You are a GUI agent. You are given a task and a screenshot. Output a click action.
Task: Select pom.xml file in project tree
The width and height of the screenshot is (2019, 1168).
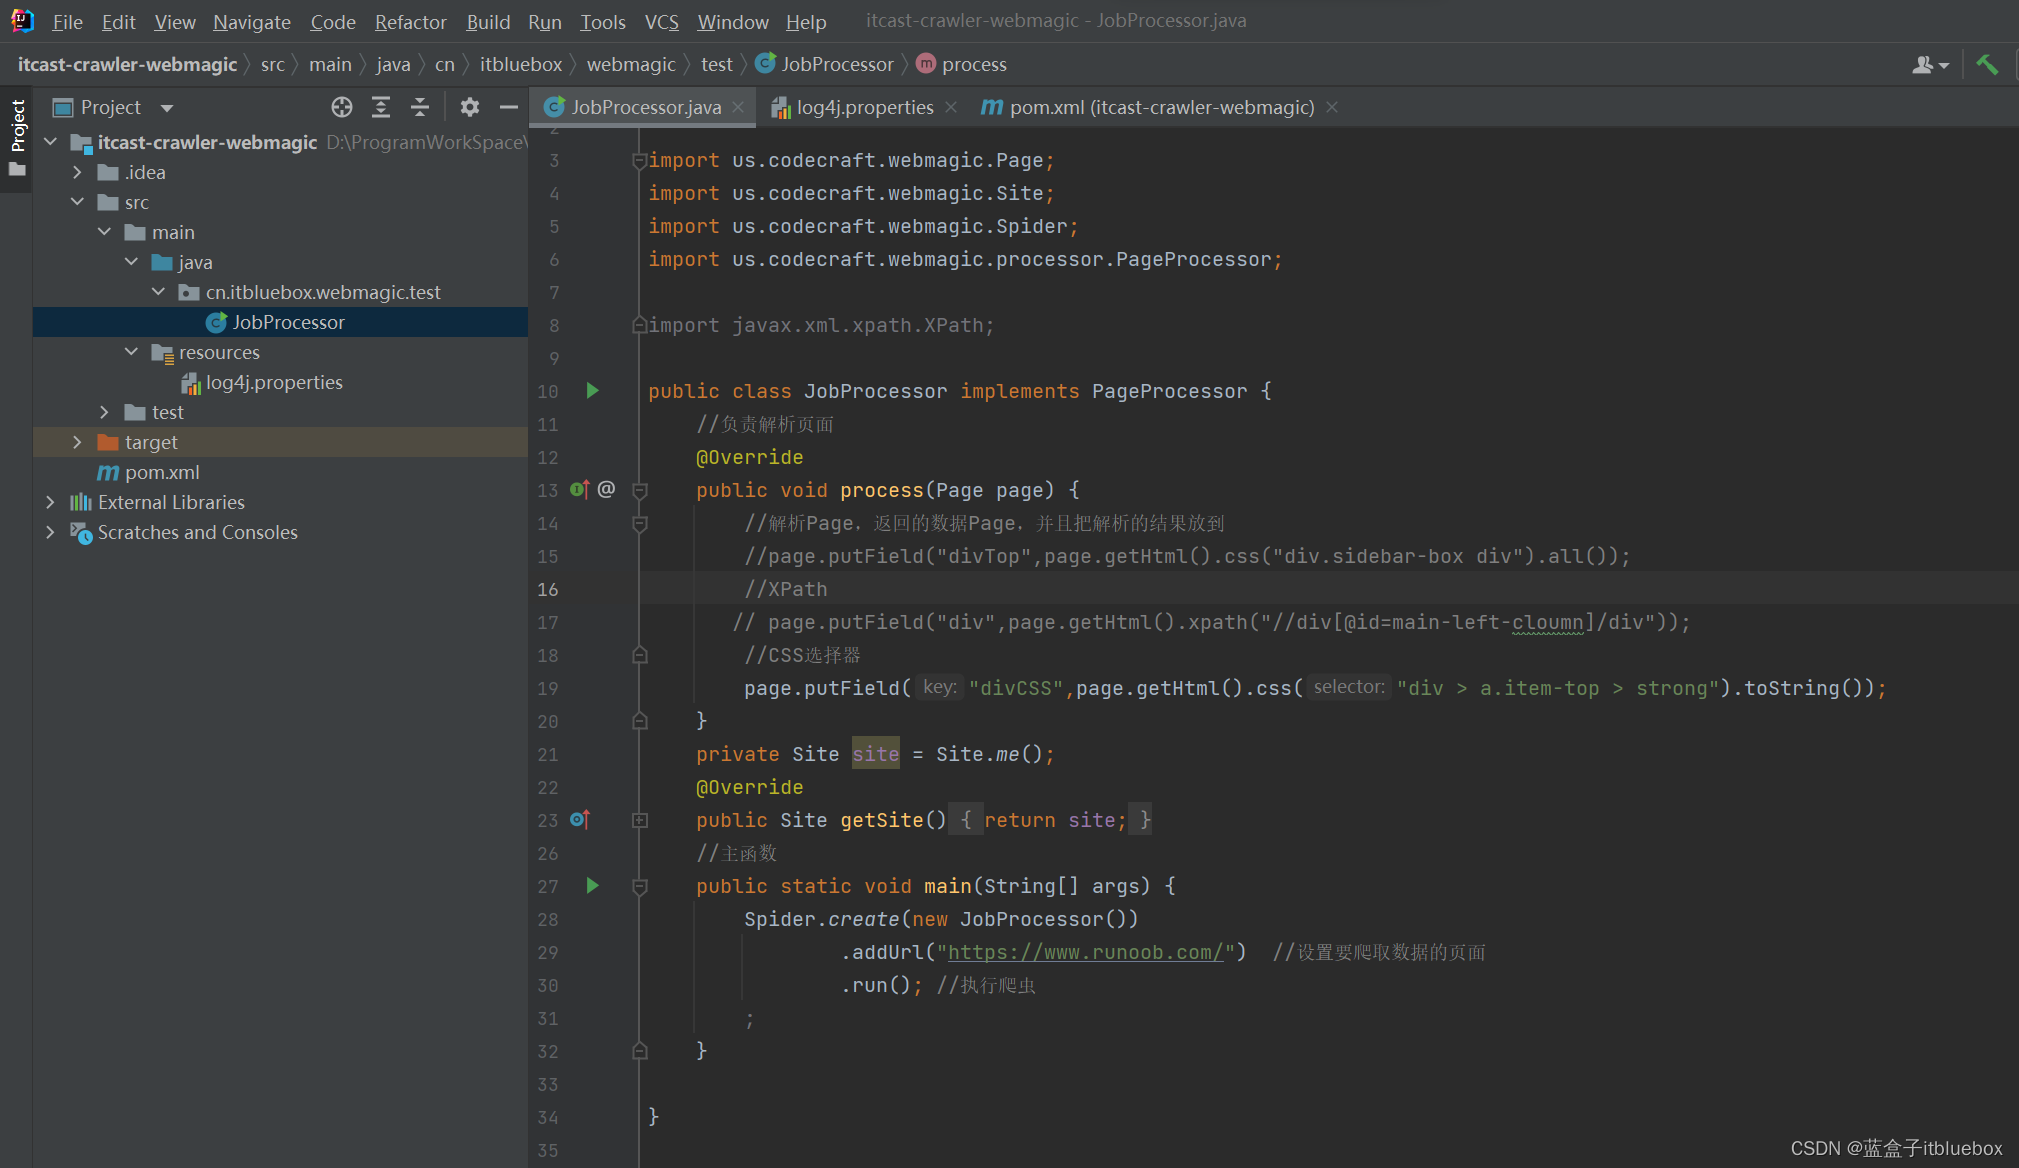(x=162, y=472)
